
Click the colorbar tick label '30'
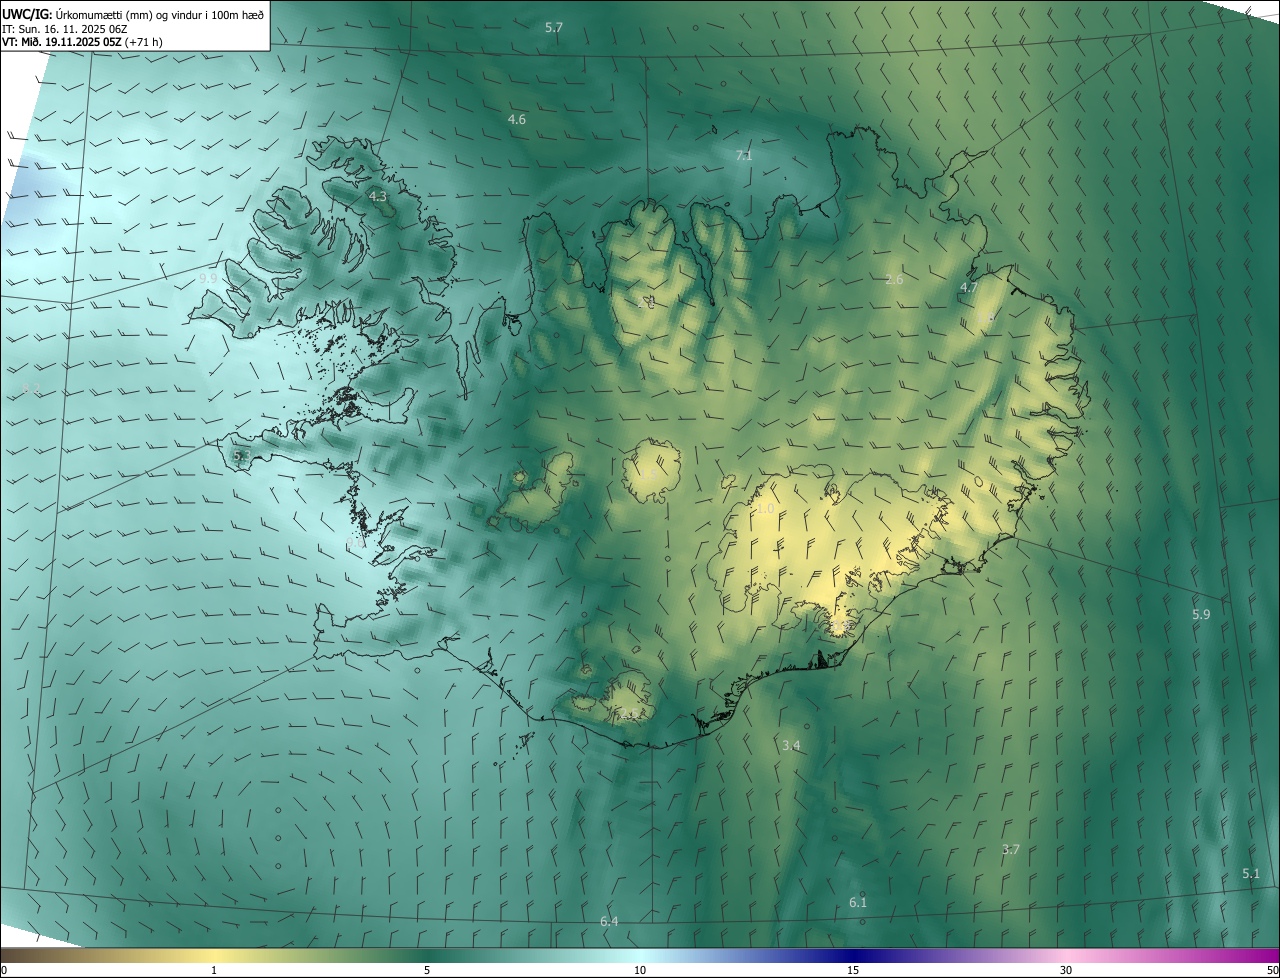pyautogui.click(x=1066, y=970)
